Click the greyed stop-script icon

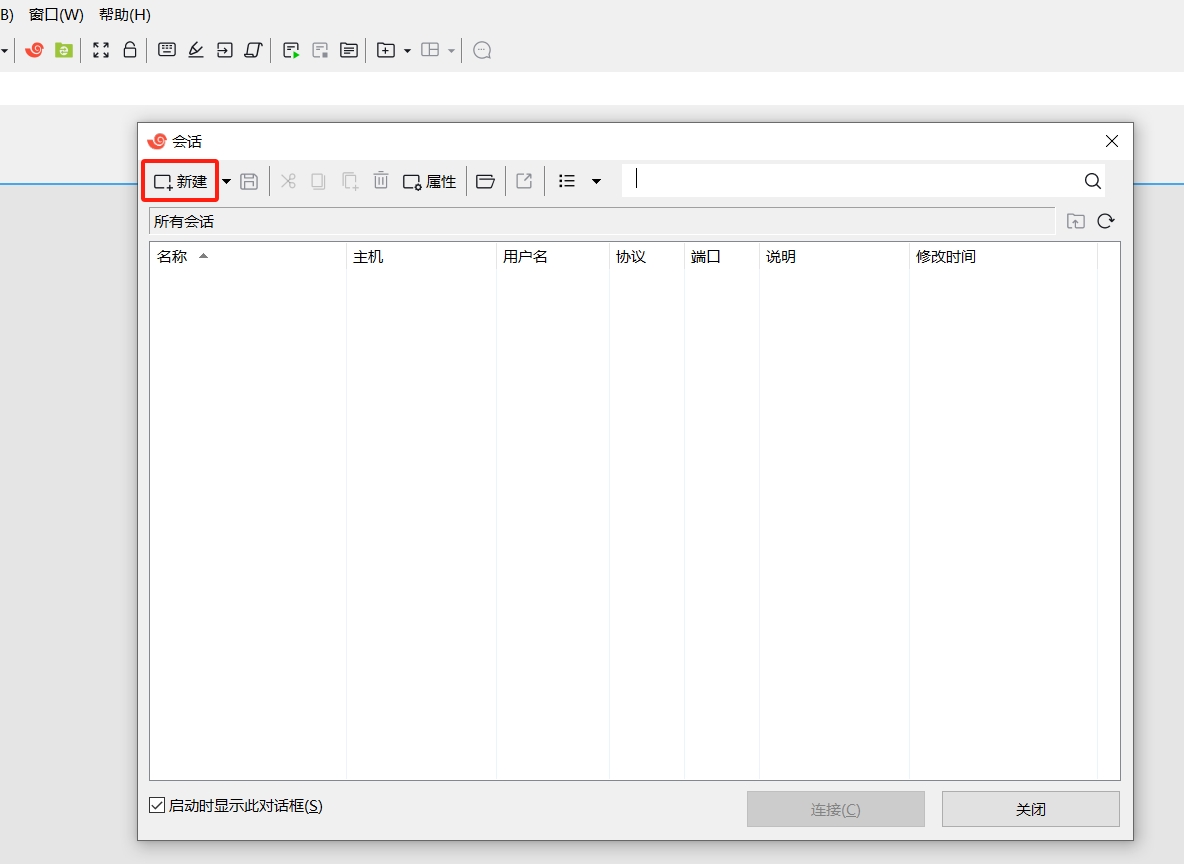click(x=320, y=51)
